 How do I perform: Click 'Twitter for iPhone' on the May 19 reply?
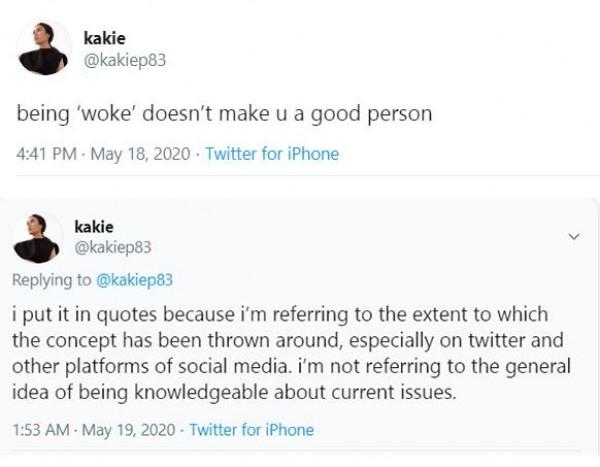coord(250,430)
